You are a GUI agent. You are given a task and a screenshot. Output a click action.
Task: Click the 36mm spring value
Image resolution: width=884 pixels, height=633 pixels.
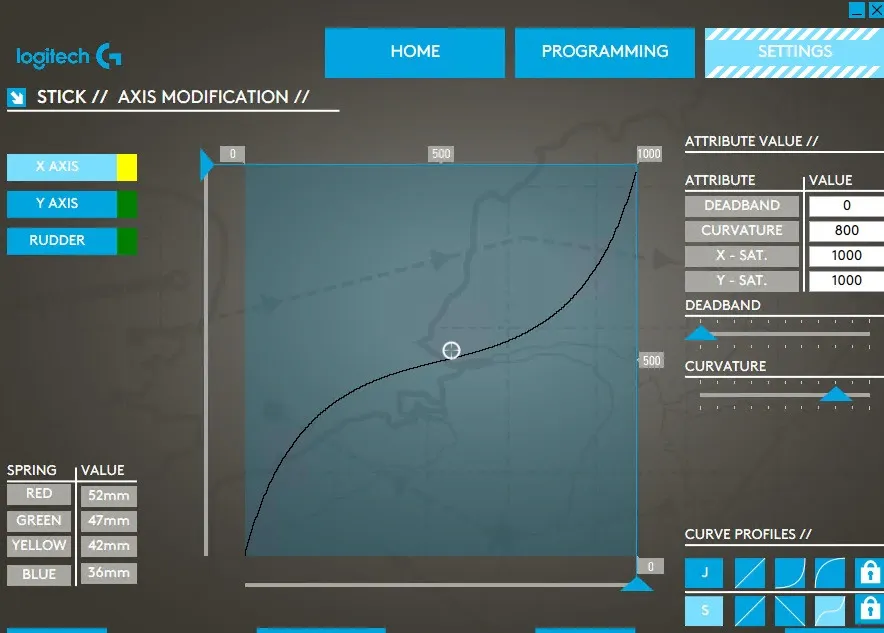tap(109, 573)
